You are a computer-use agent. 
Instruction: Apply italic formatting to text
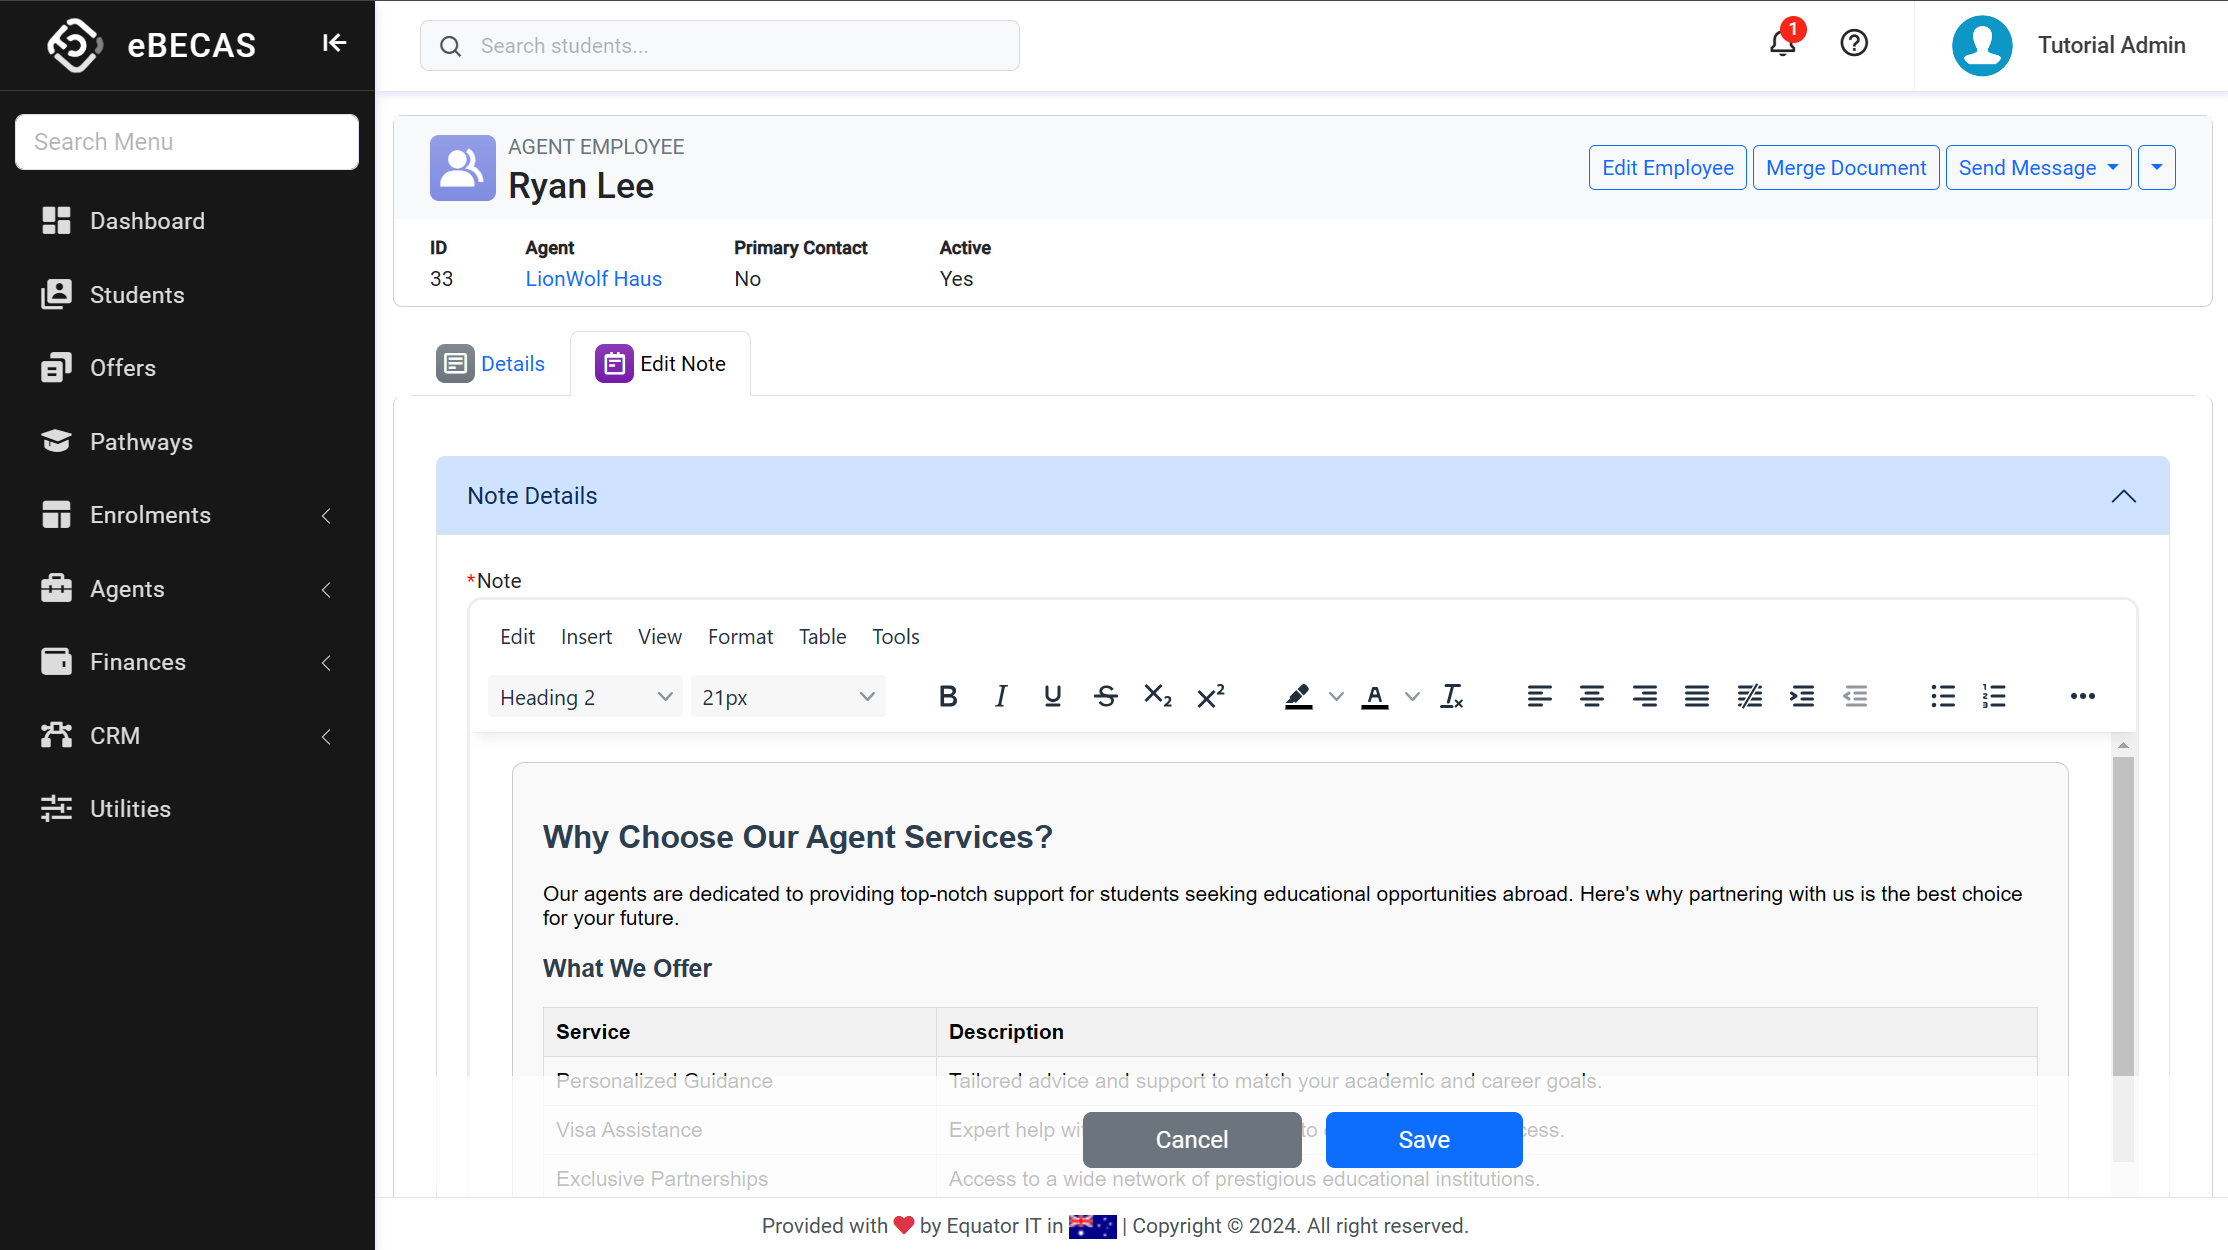pyautogui.click(x=1001, y=696)
